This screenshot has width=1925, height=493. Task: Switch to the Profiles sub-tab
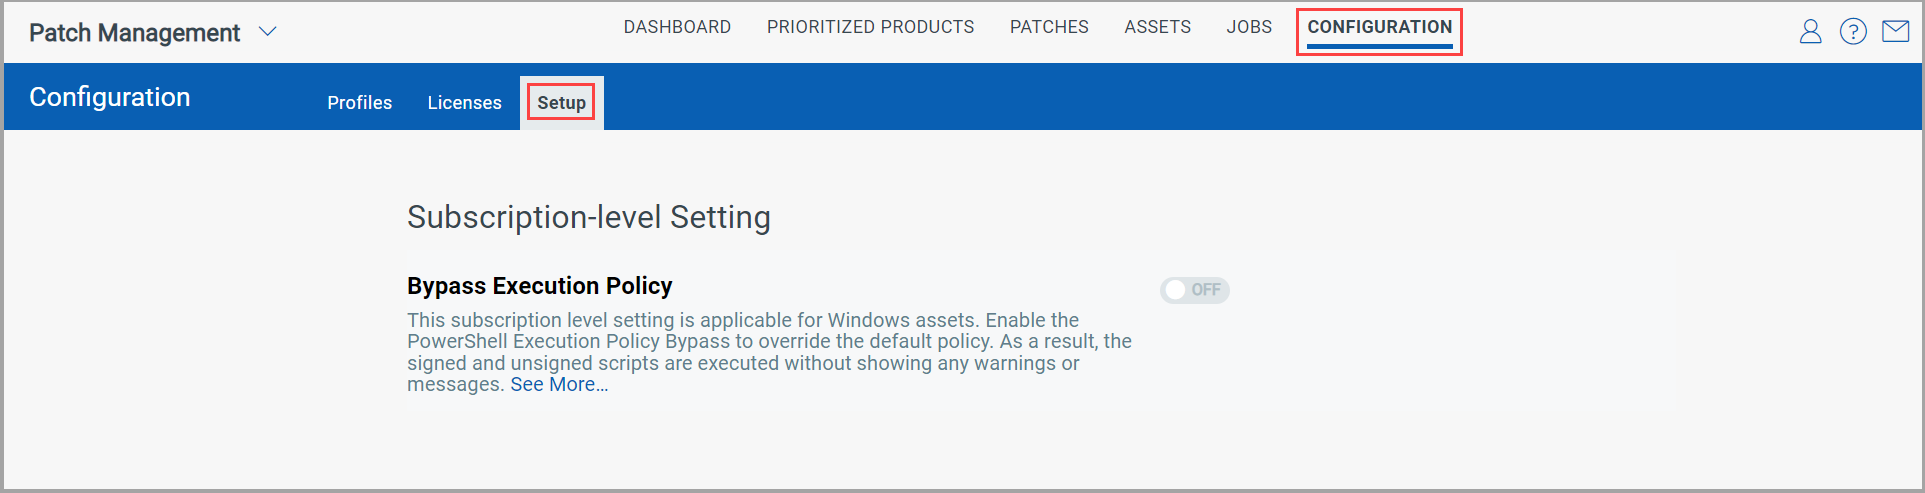point(359,103)
